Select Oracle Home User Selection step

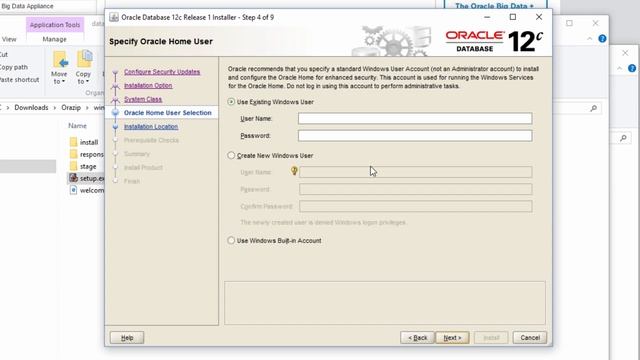(168, 113)
